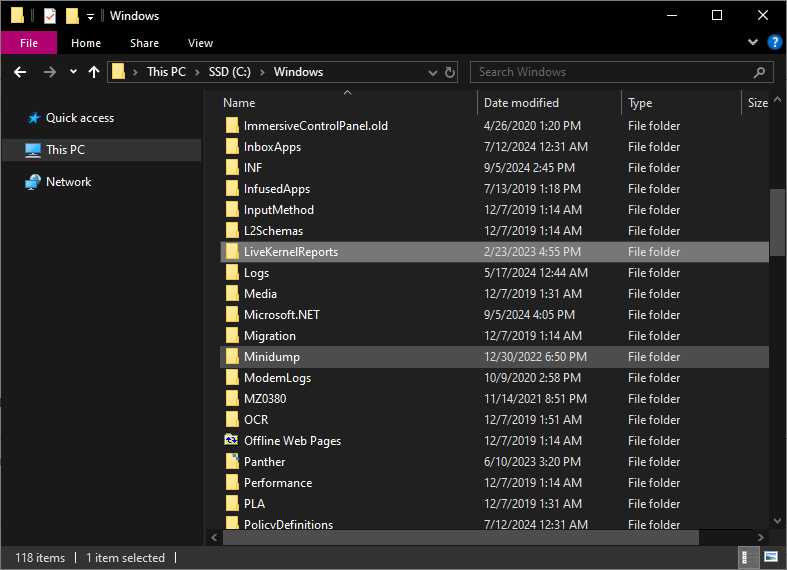Open the File menu

29,43
